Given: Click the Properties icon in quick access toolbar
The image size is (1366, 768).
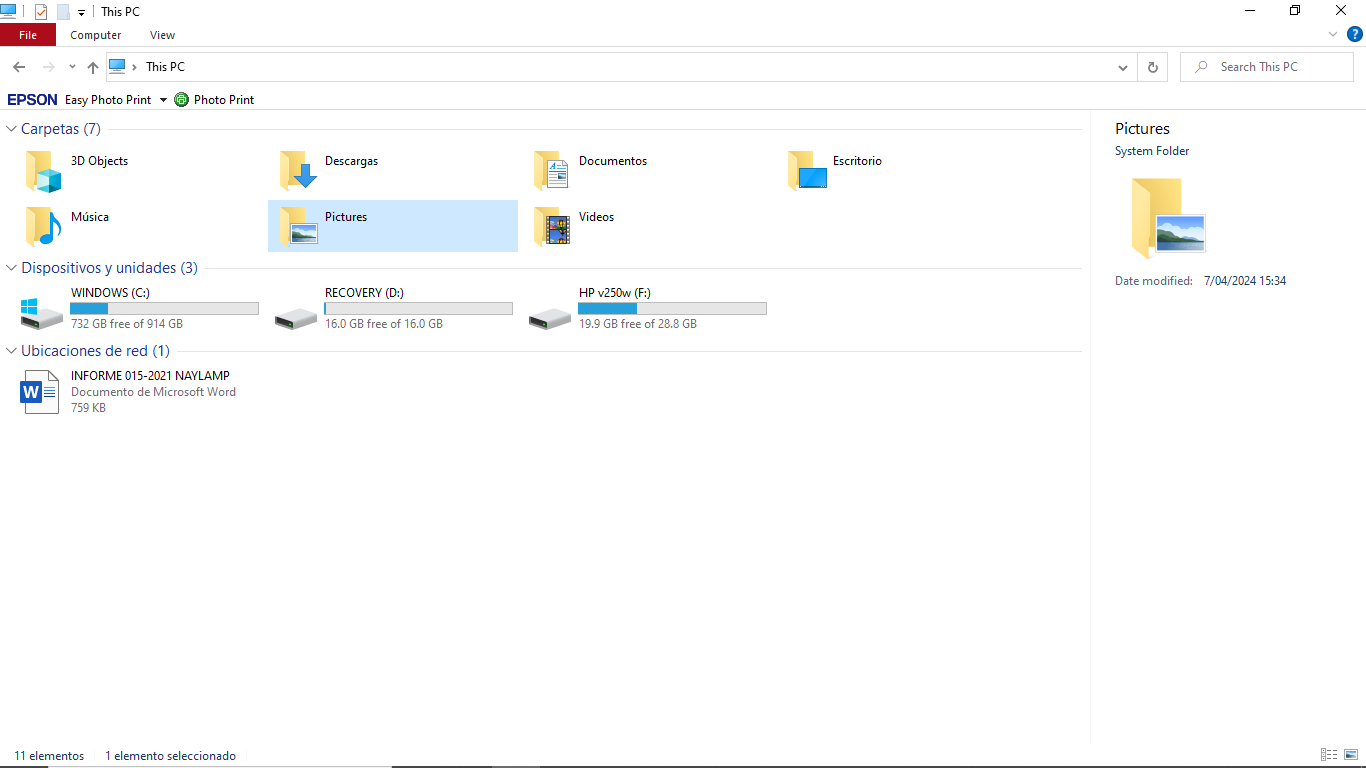Looking at the screenshot, I should pyautogui.click(x=41, y=12).
